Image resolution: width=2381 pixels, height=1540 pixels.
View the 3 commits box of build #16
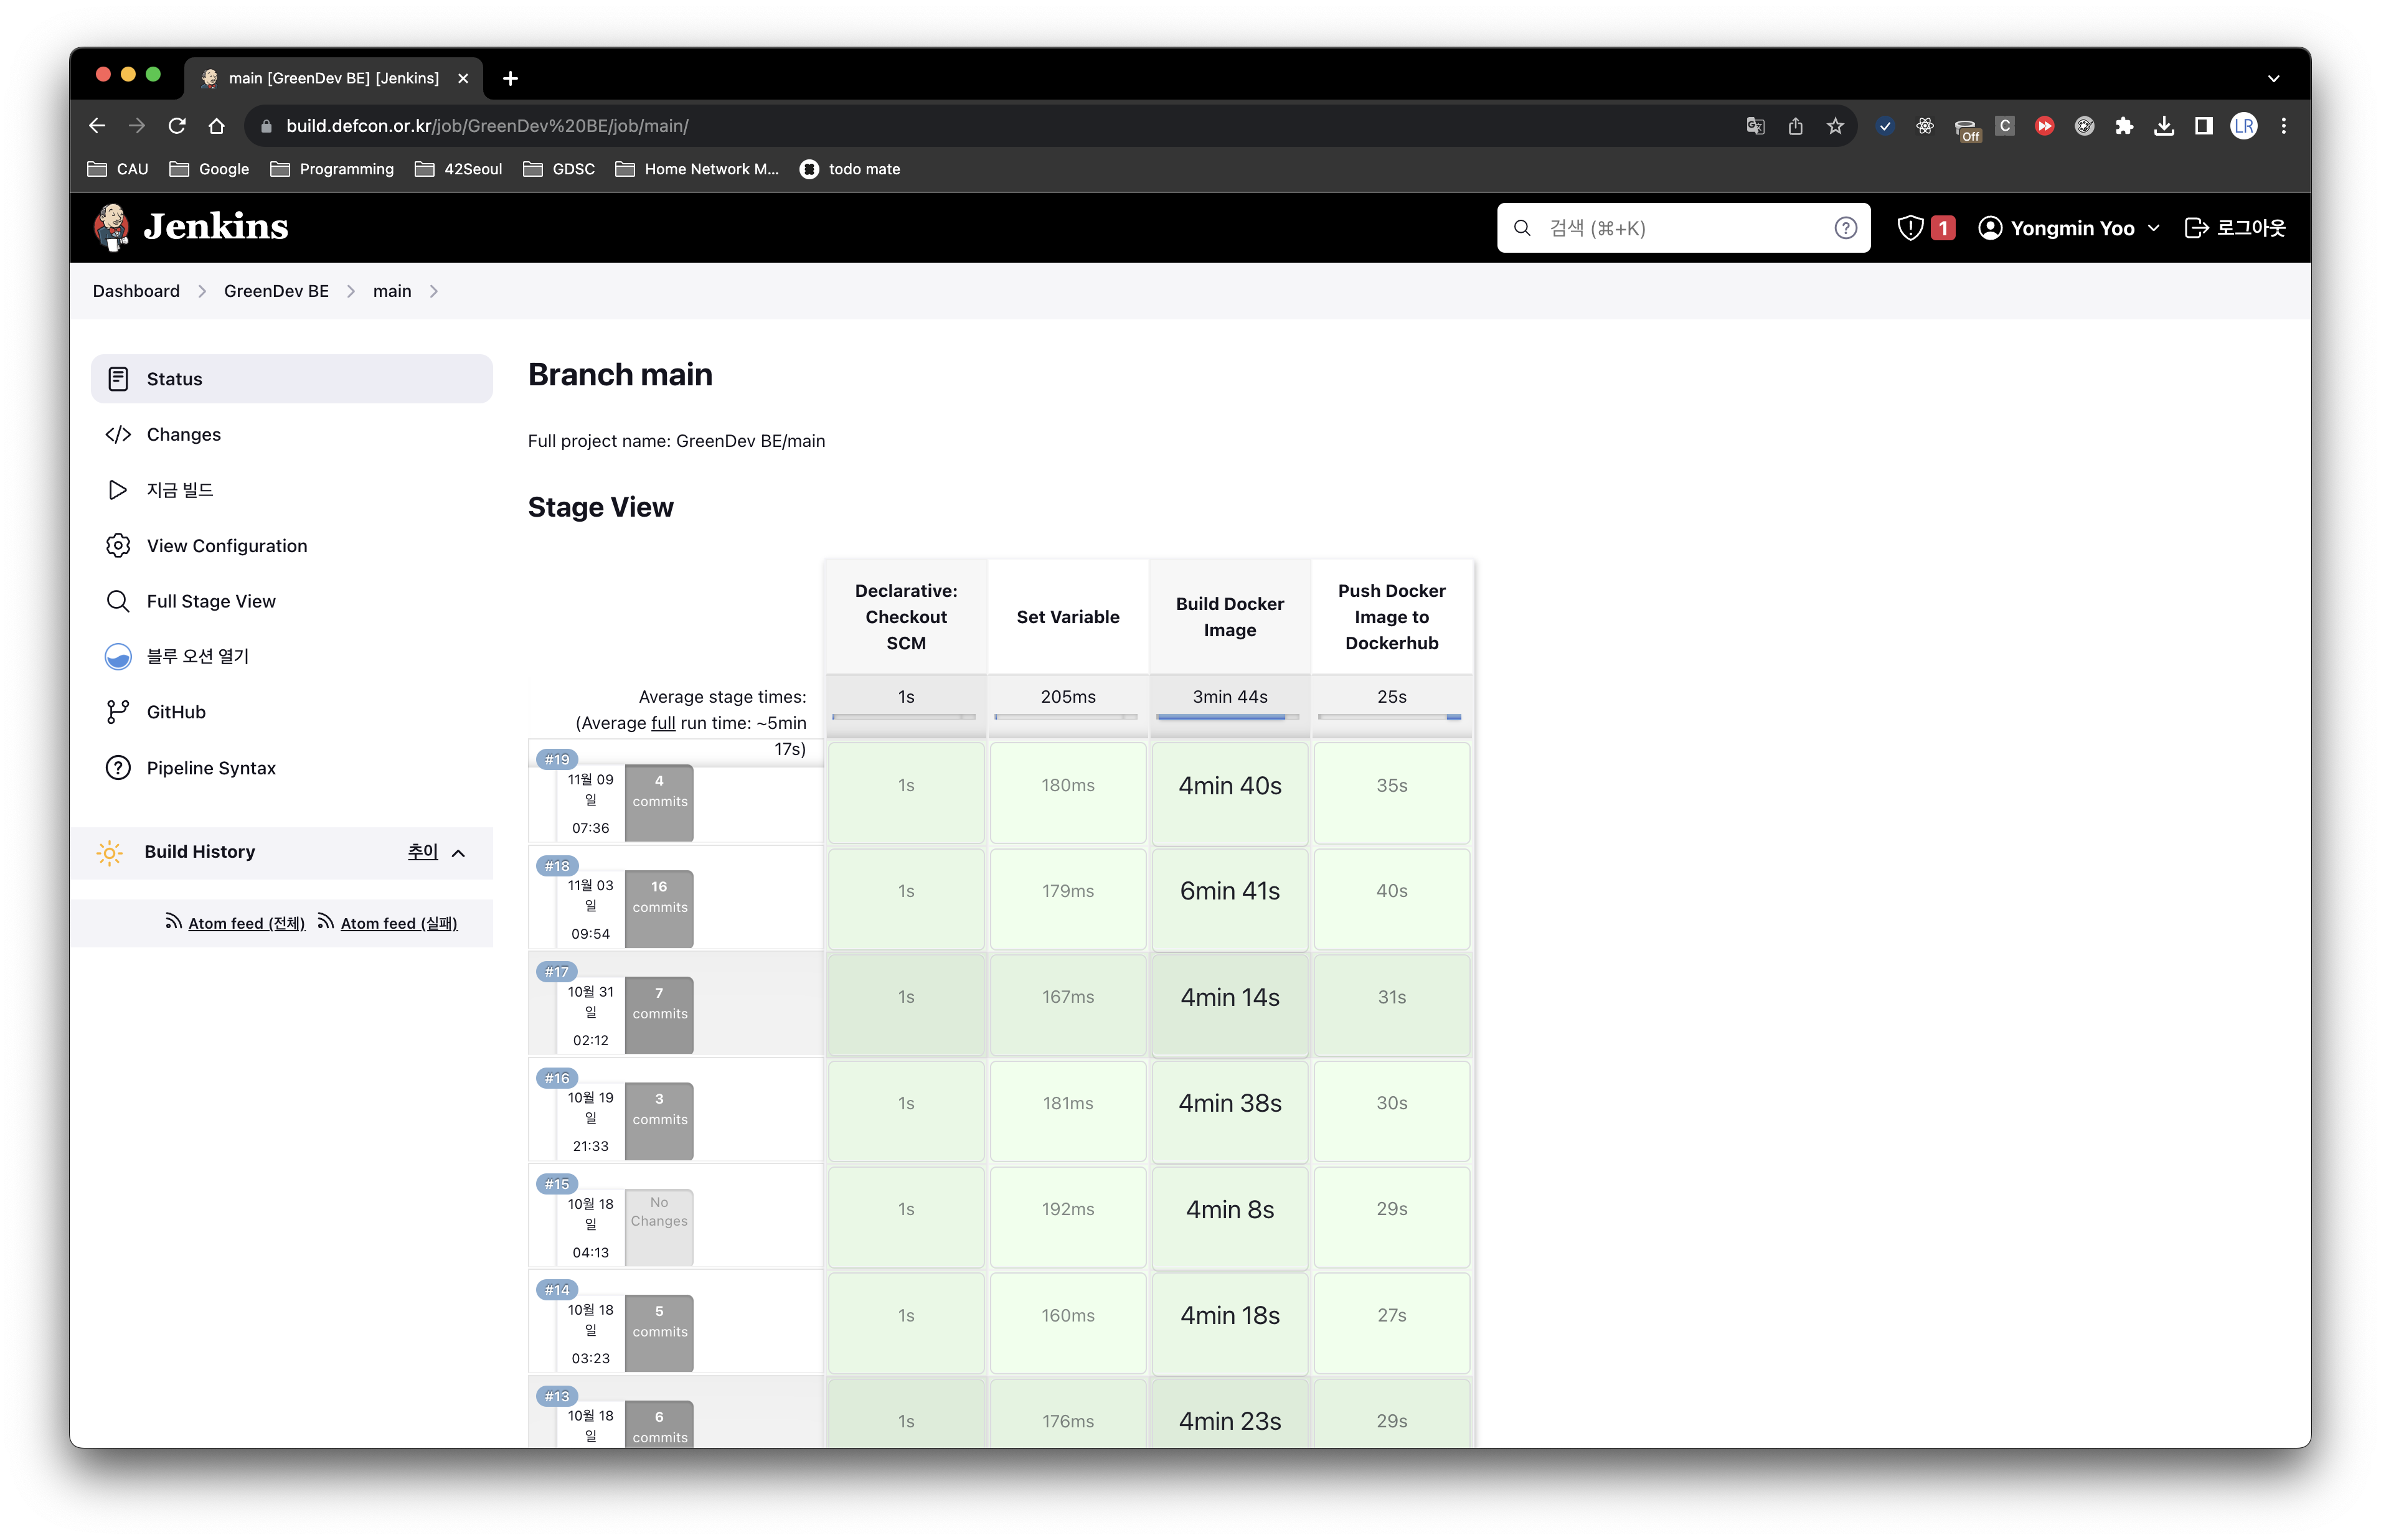click(659, 1121)
